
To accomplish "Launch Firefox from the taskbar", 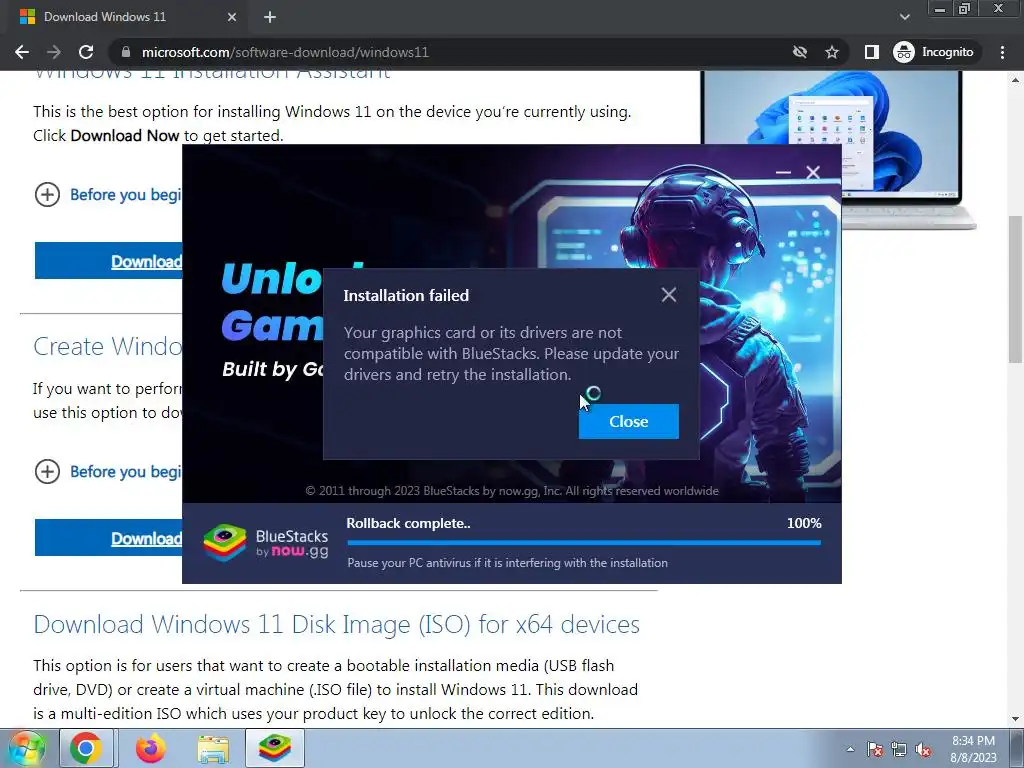I will point(150,748).
